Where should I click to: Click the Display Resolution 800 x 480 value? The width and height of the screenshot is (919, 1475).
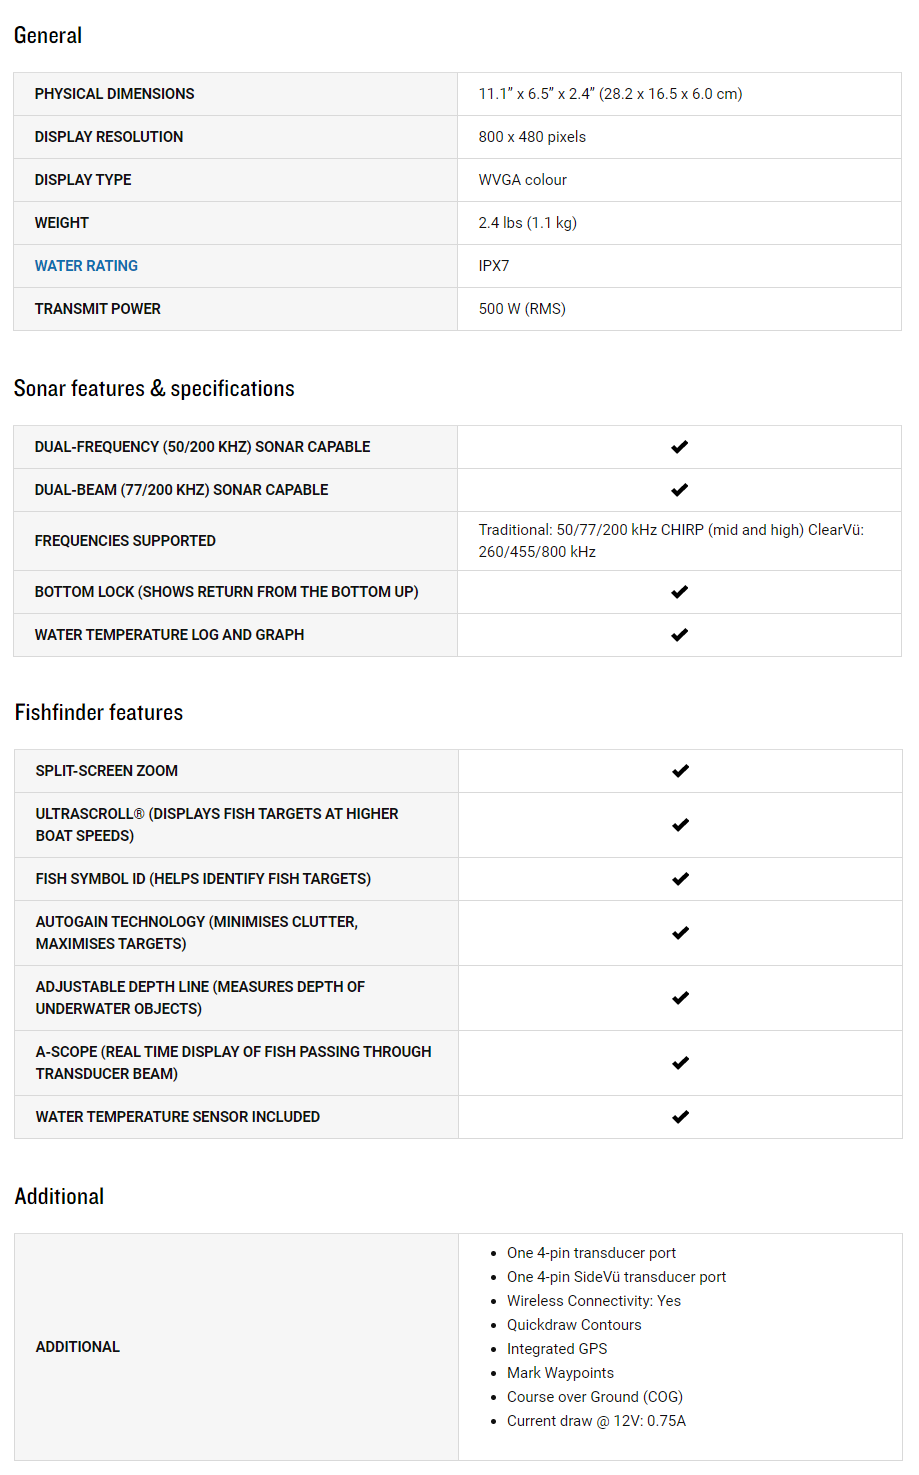click(532, 137)
